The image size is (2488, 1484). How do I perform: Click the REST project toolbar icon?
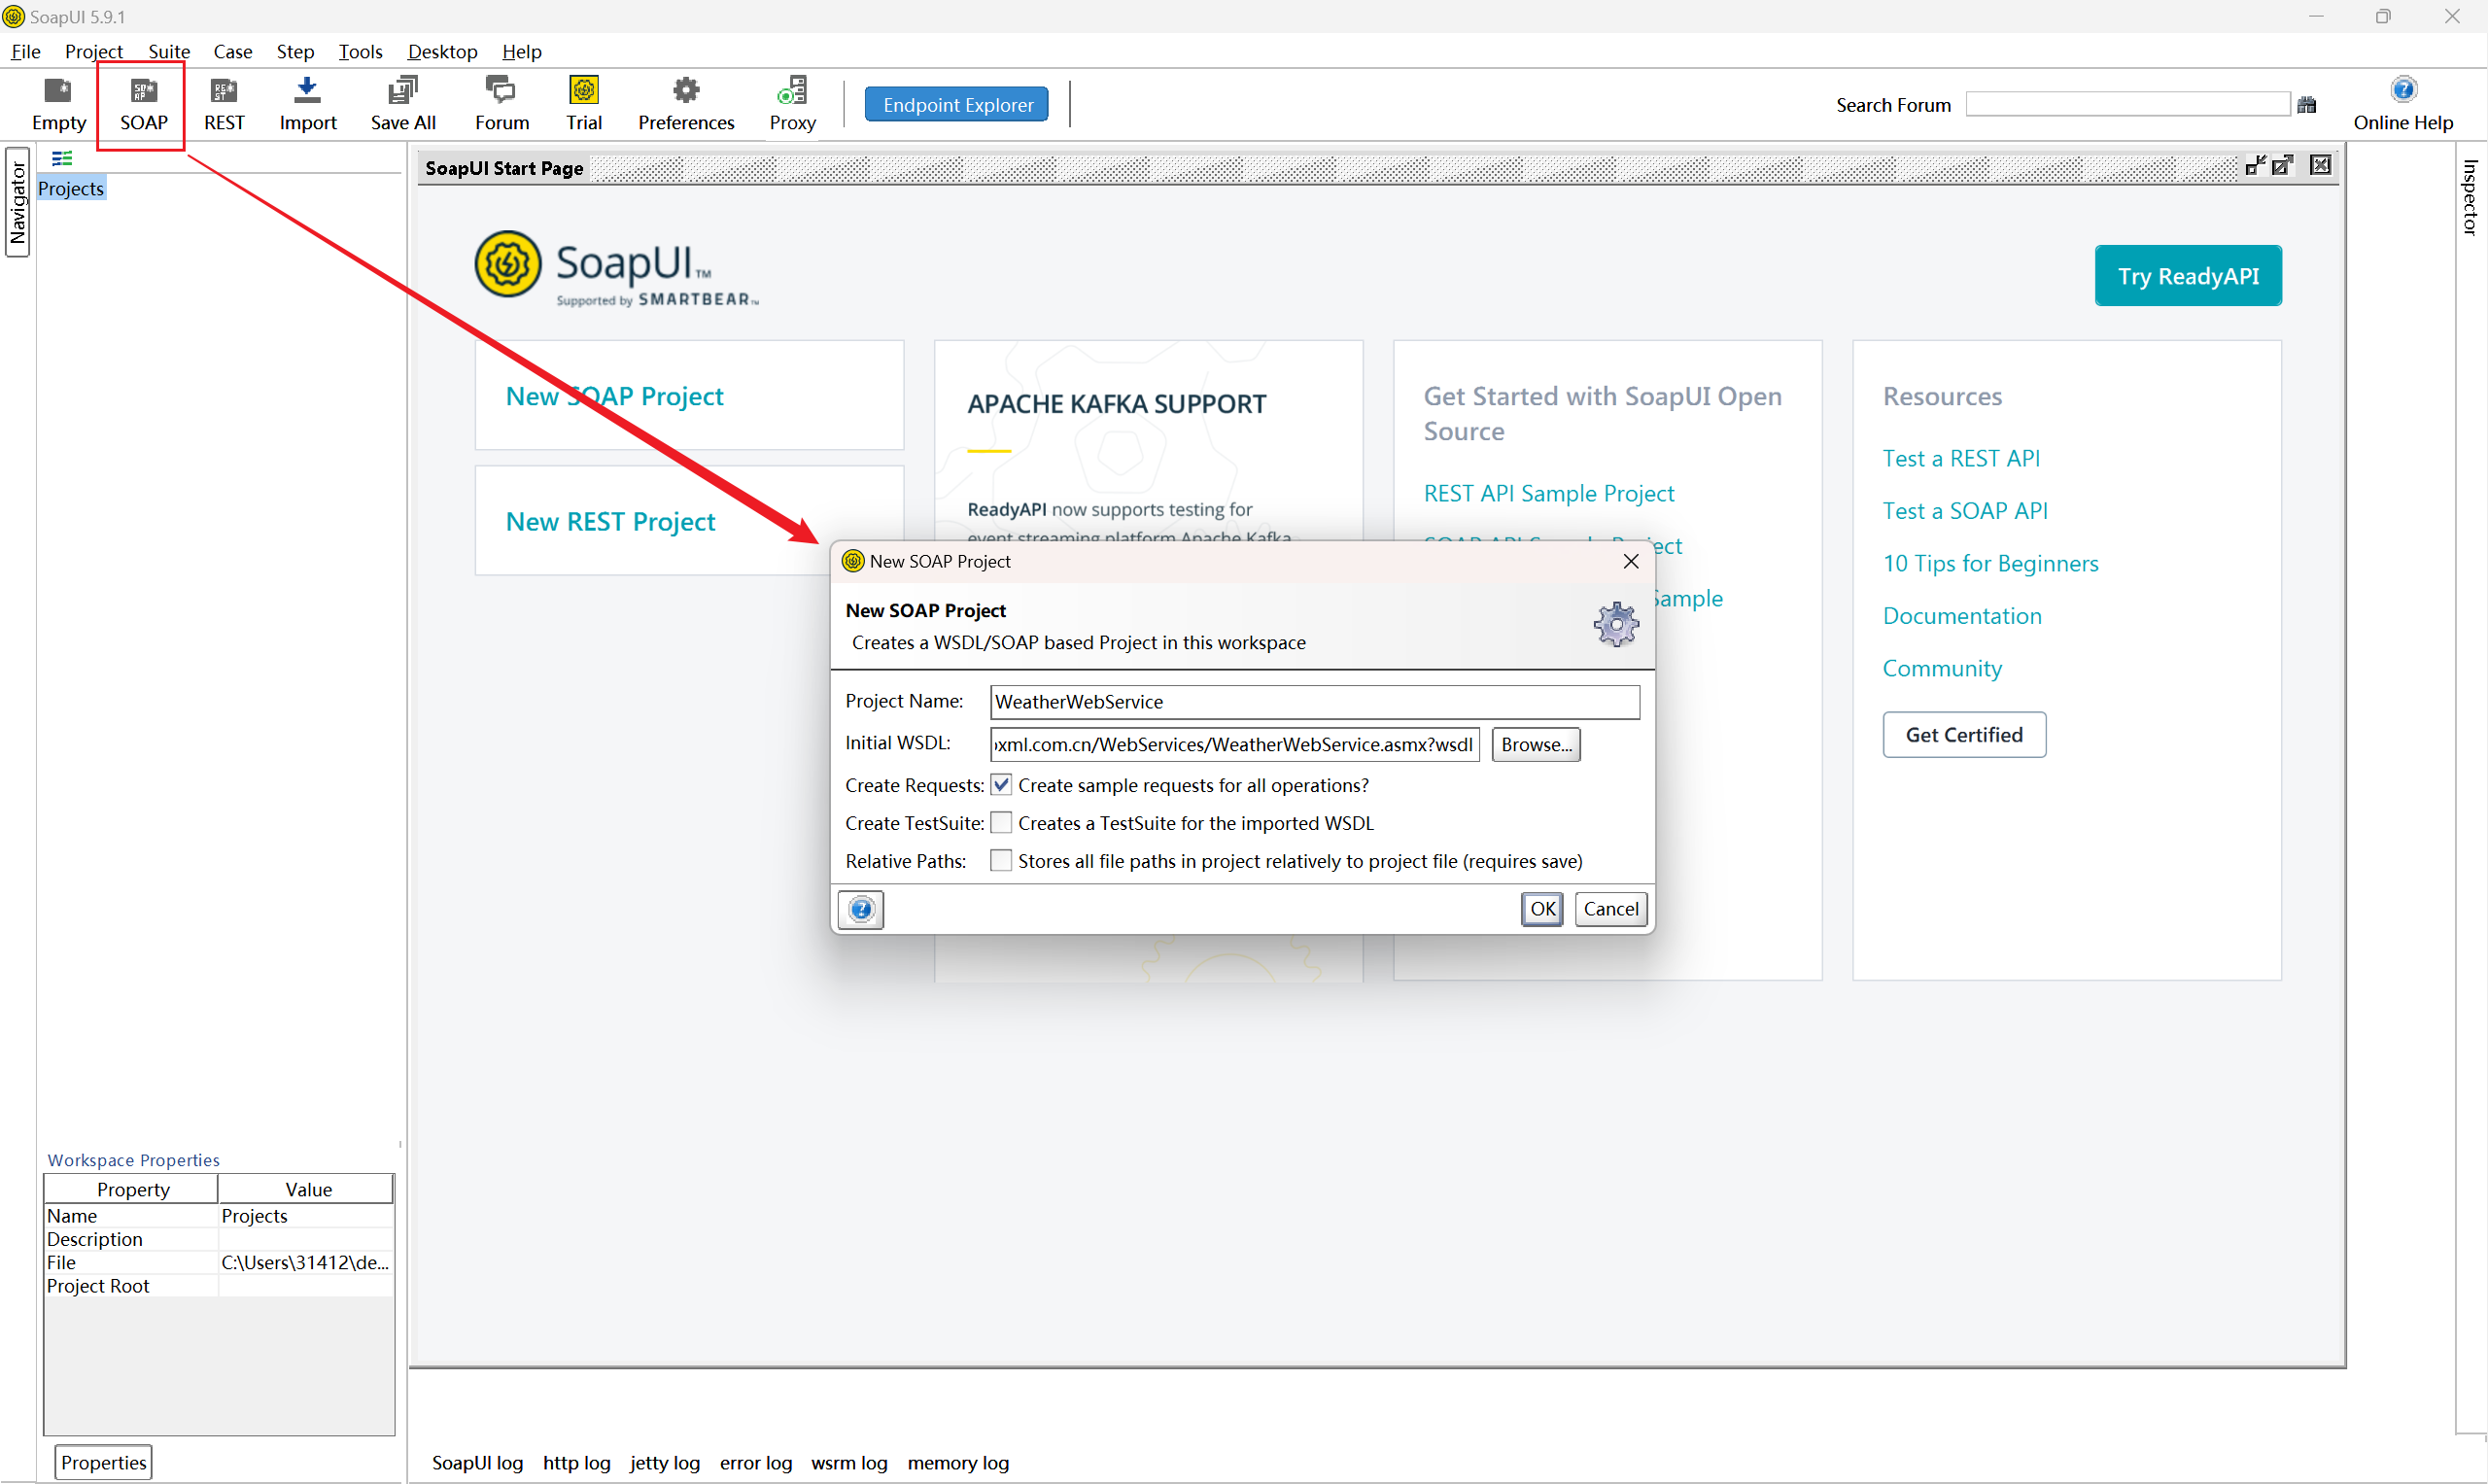tap(224, 104)
